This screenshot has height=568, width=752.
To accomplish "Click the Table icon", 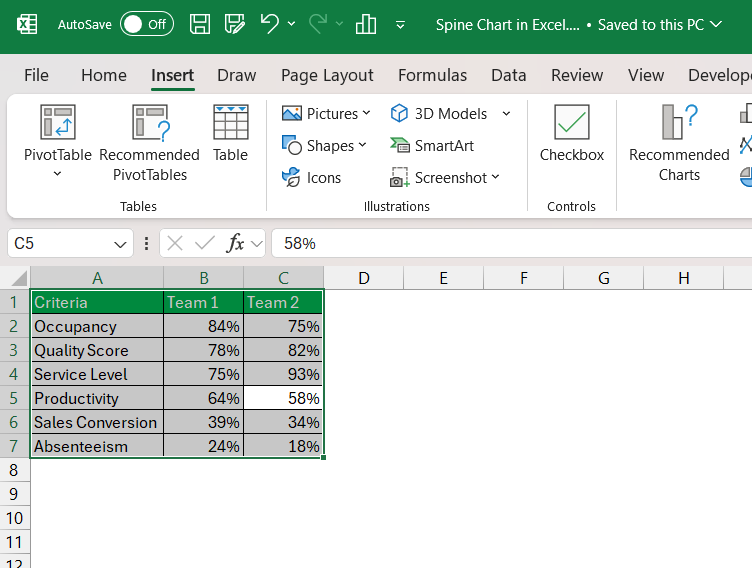I will pyautogui.click(x=231, y=122).
